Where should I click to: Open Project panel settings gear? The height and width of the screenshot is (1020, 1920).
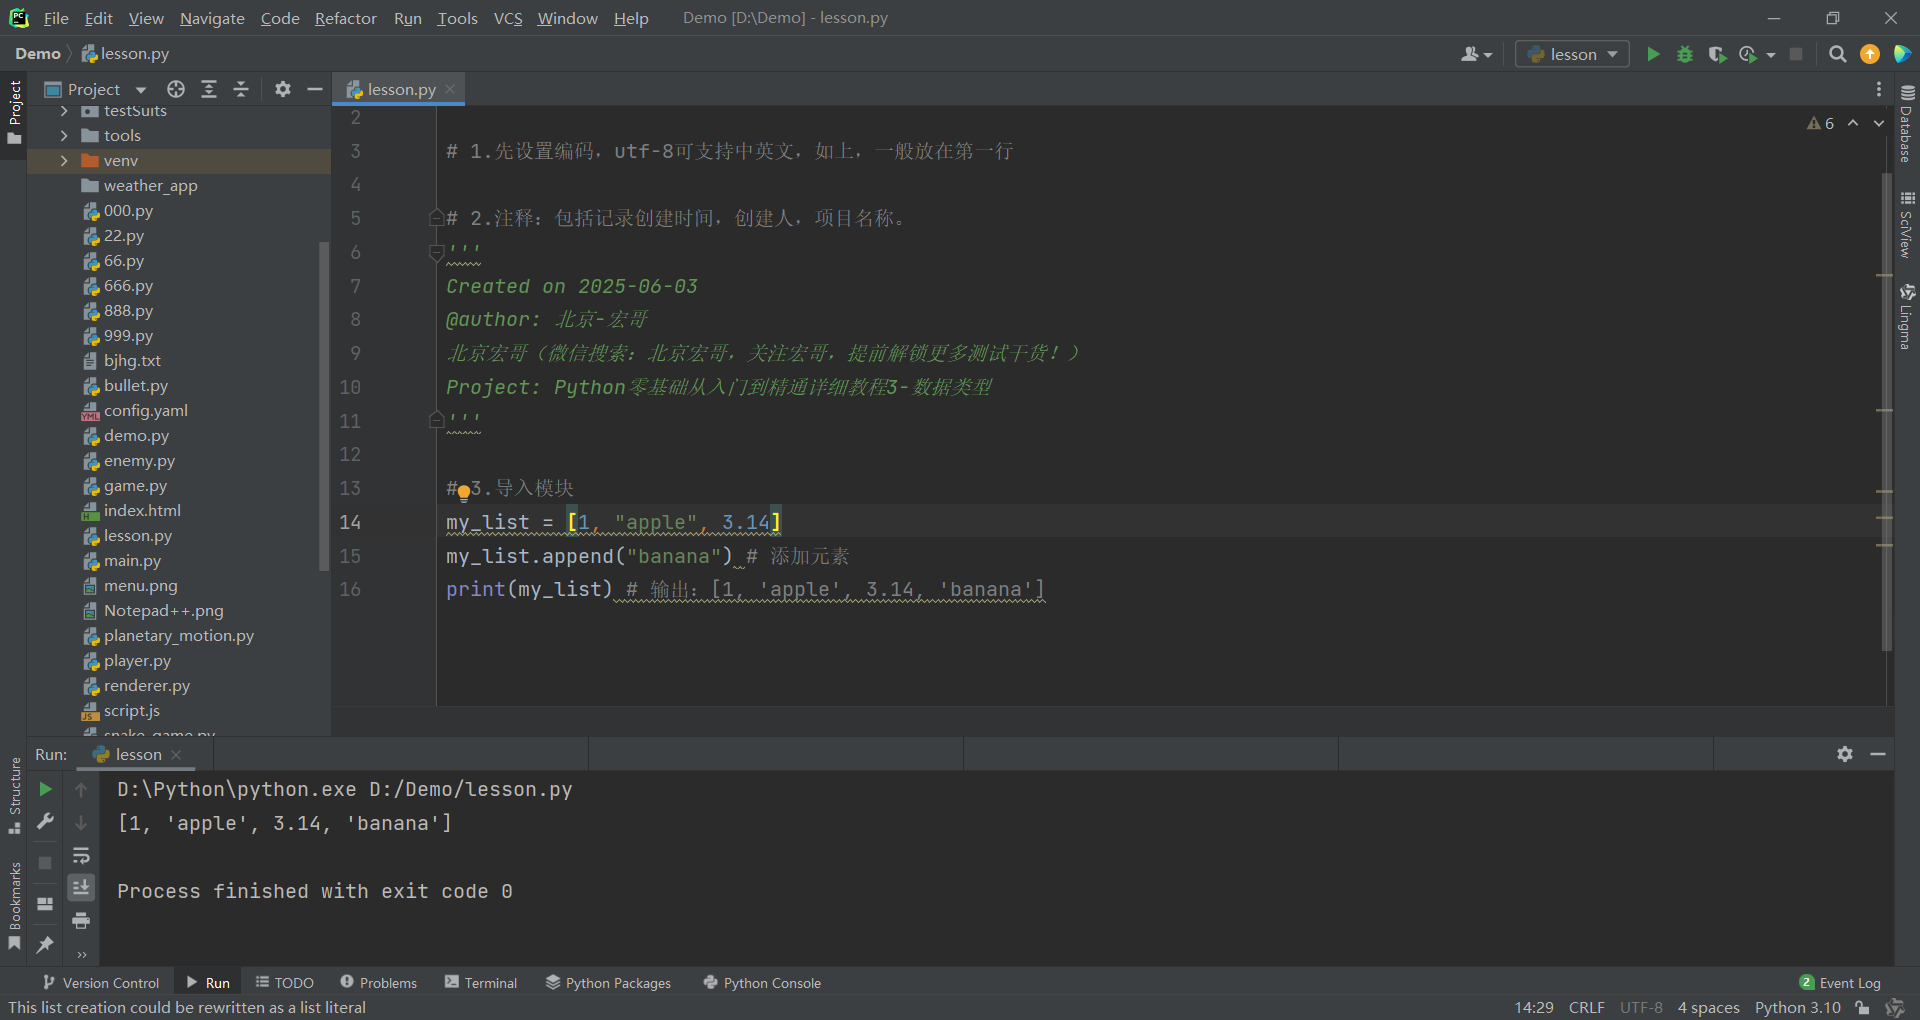click(283, 89)
